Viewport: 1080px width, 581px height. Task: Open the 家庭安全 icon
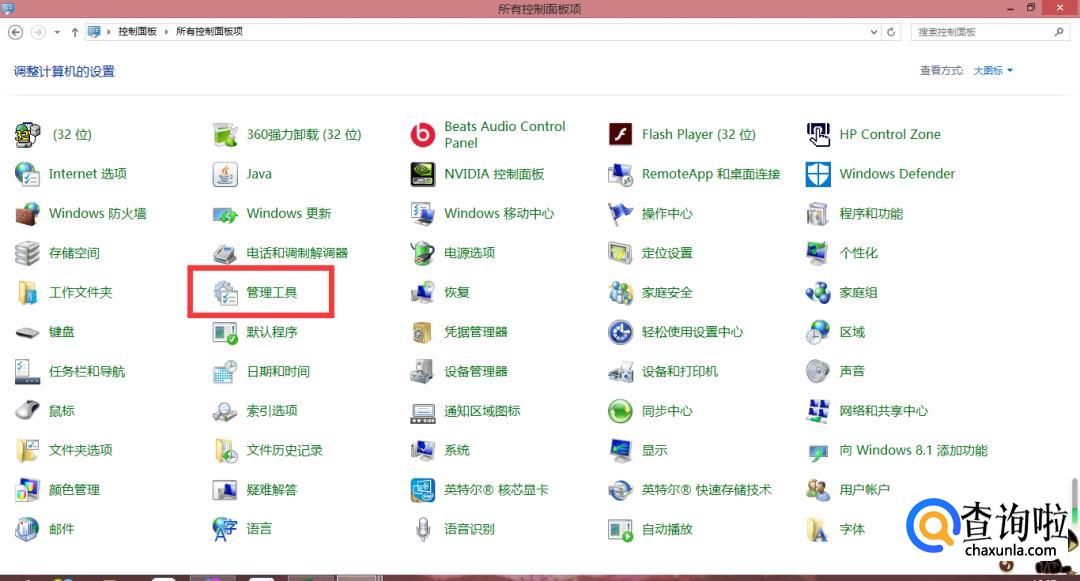(620, 293)
